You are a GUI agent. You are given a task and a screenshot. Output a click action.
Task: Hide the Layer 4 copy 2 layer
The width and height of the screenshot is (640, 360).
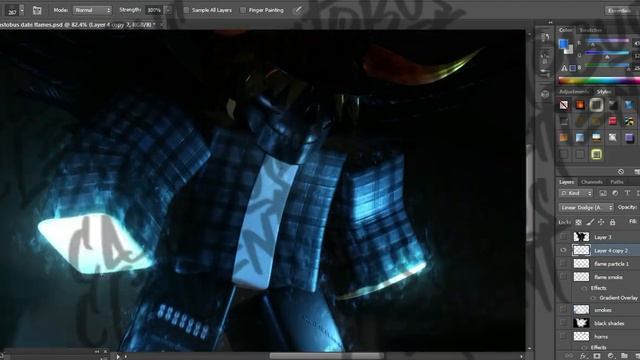[563, 250]
